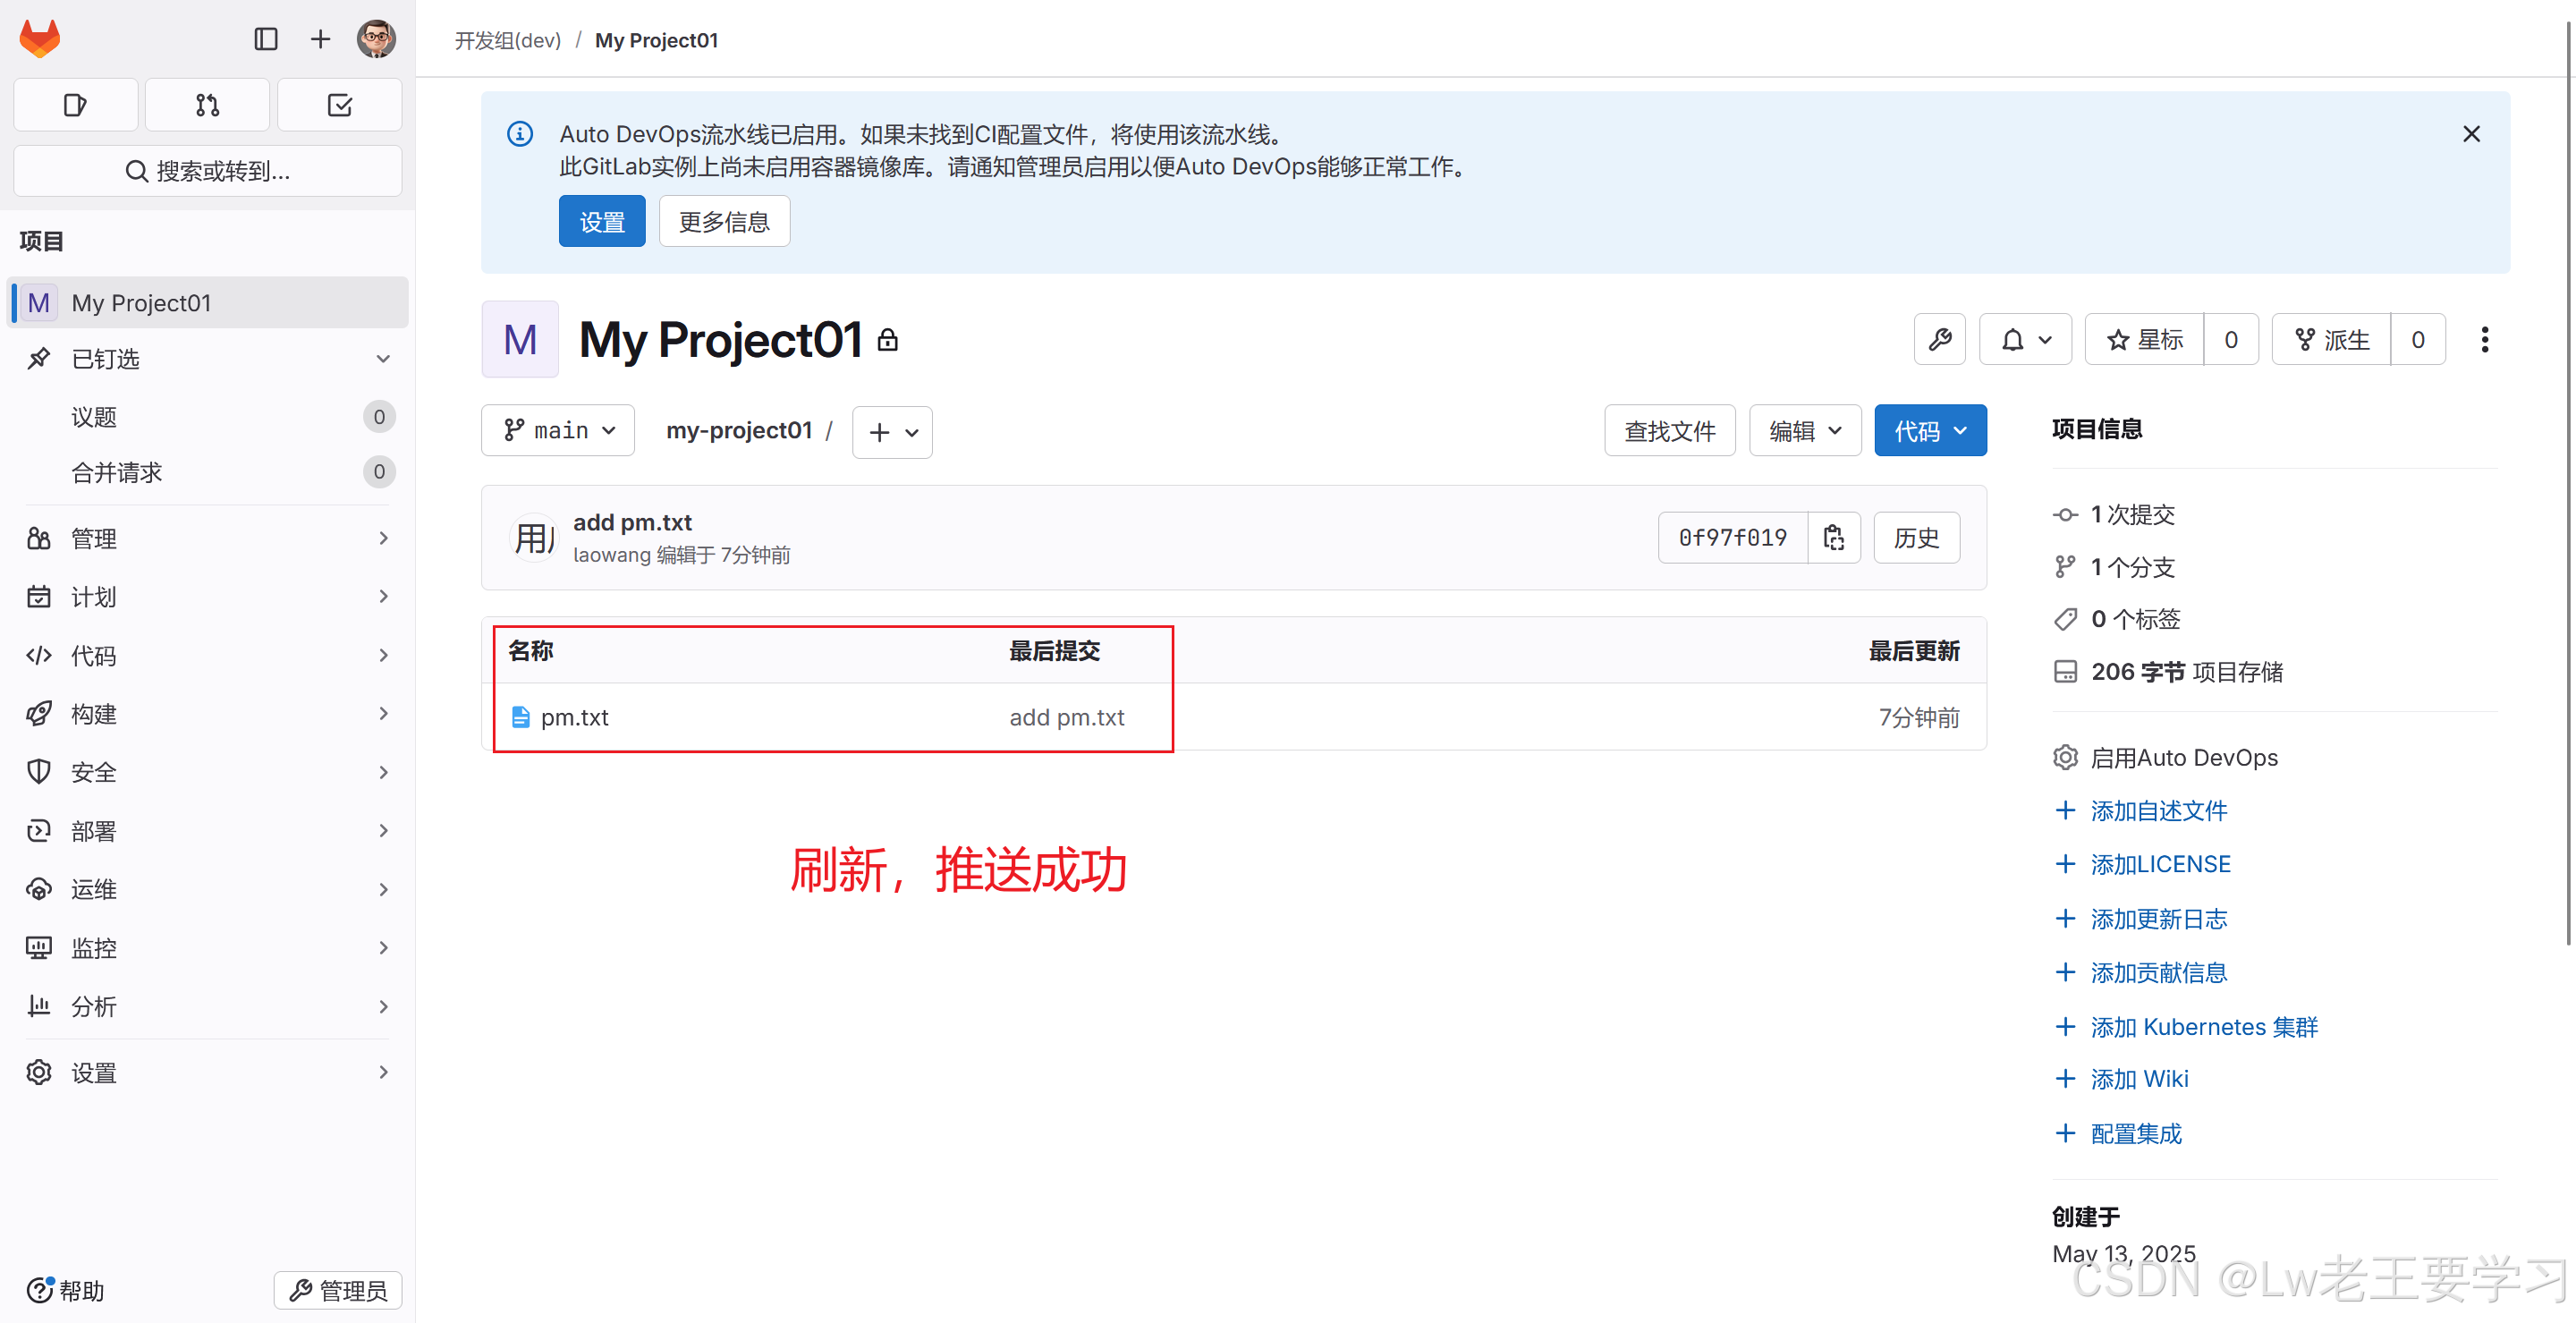This screenshot has height=1323, width=2576.
Task: Open the pm.txt file link
Action: 574,718
